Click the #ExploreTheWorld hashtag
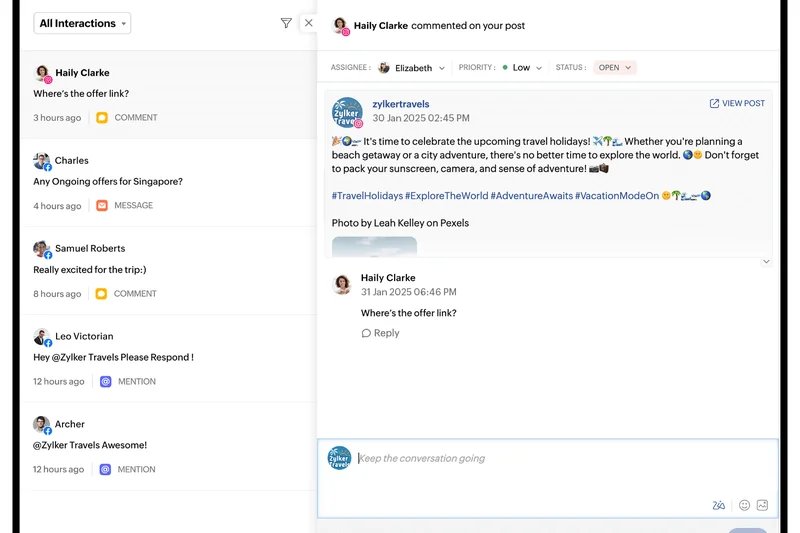This screenshot has height=533, width=800. click(446, 196)
